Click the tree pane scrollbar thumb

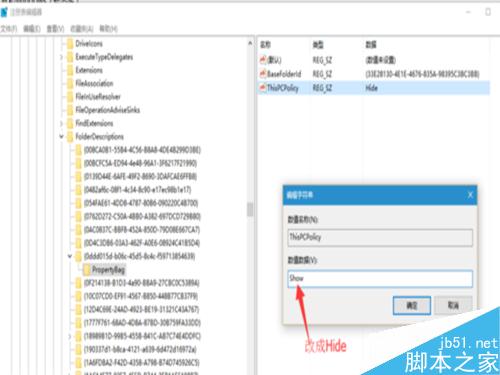tap(250, 209)
